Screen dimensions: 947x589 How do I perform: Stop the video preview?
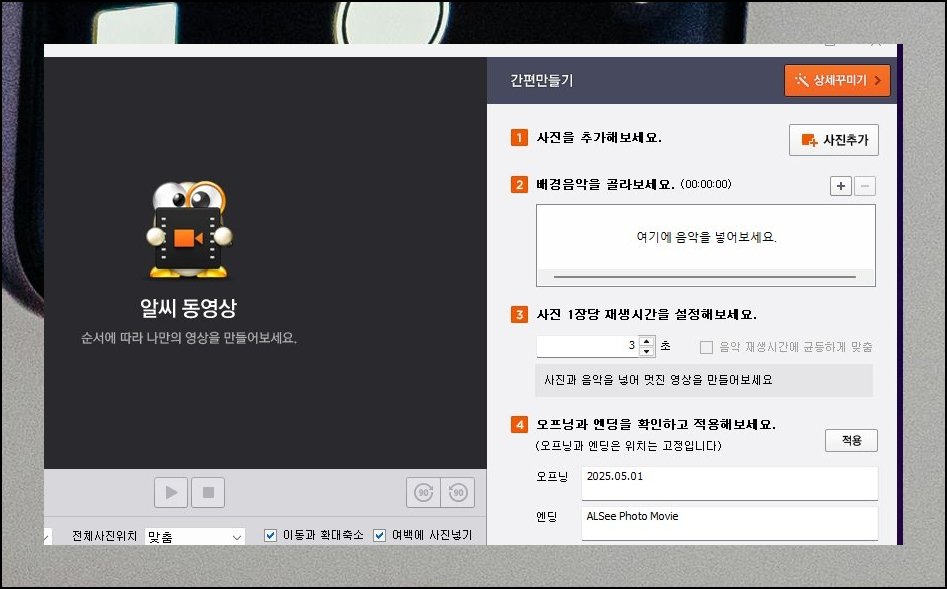click(x=208, y=492)
